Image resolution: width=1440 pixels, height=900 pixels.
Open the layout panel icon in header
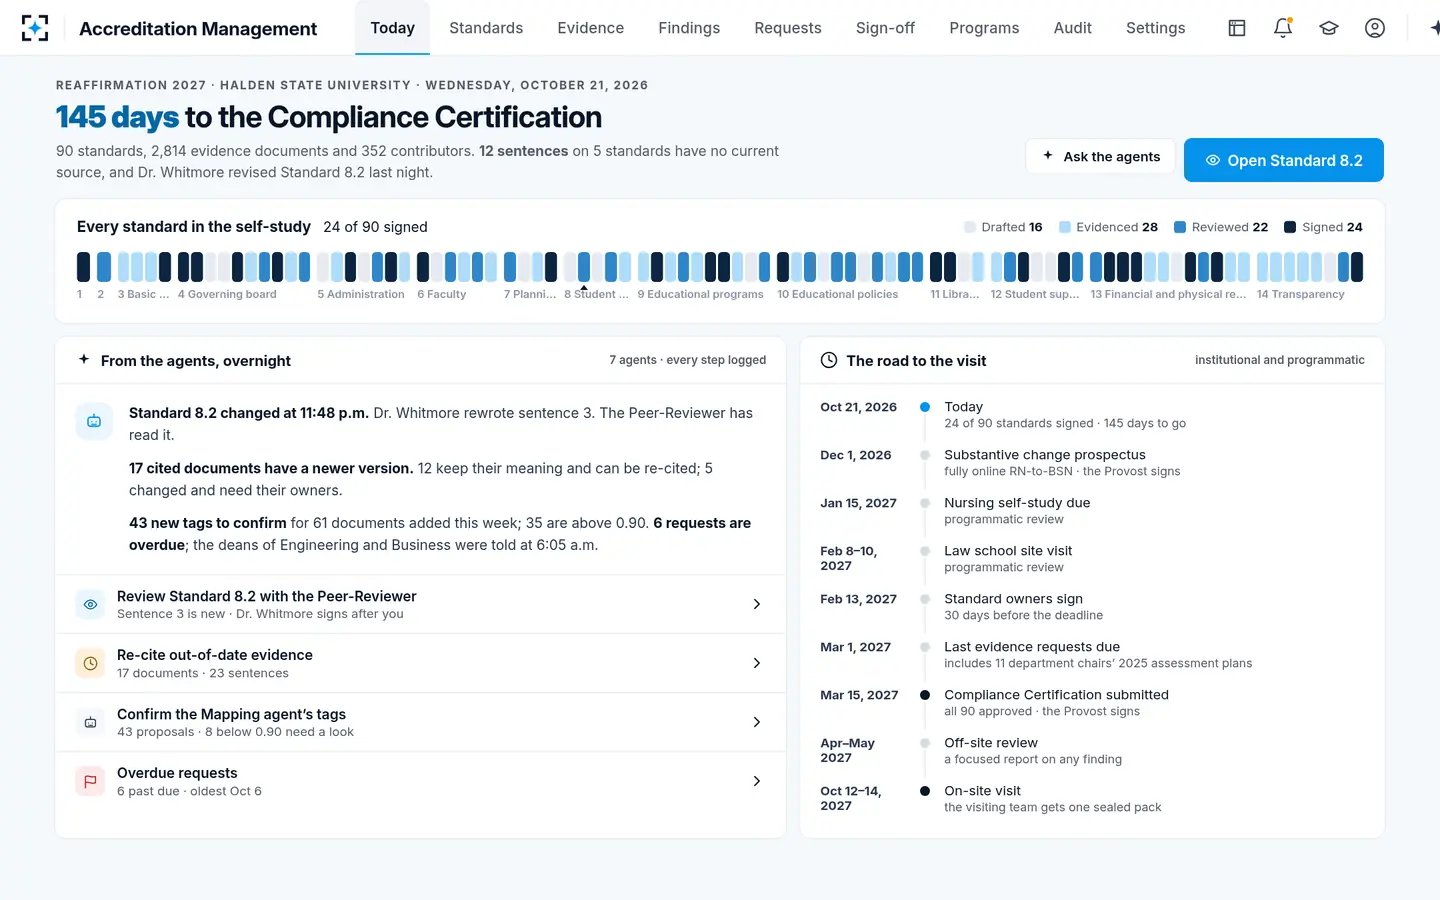pos(1237,28)
